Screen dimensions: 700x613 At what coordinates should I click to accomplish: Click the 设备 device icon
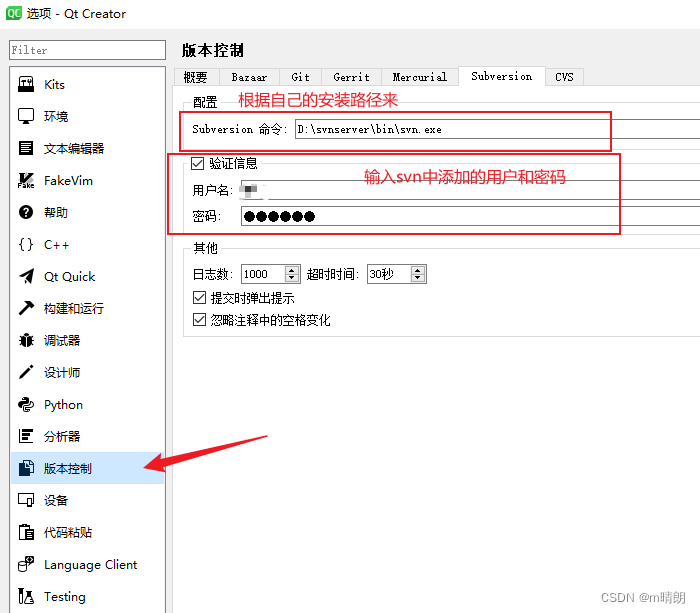26,500
